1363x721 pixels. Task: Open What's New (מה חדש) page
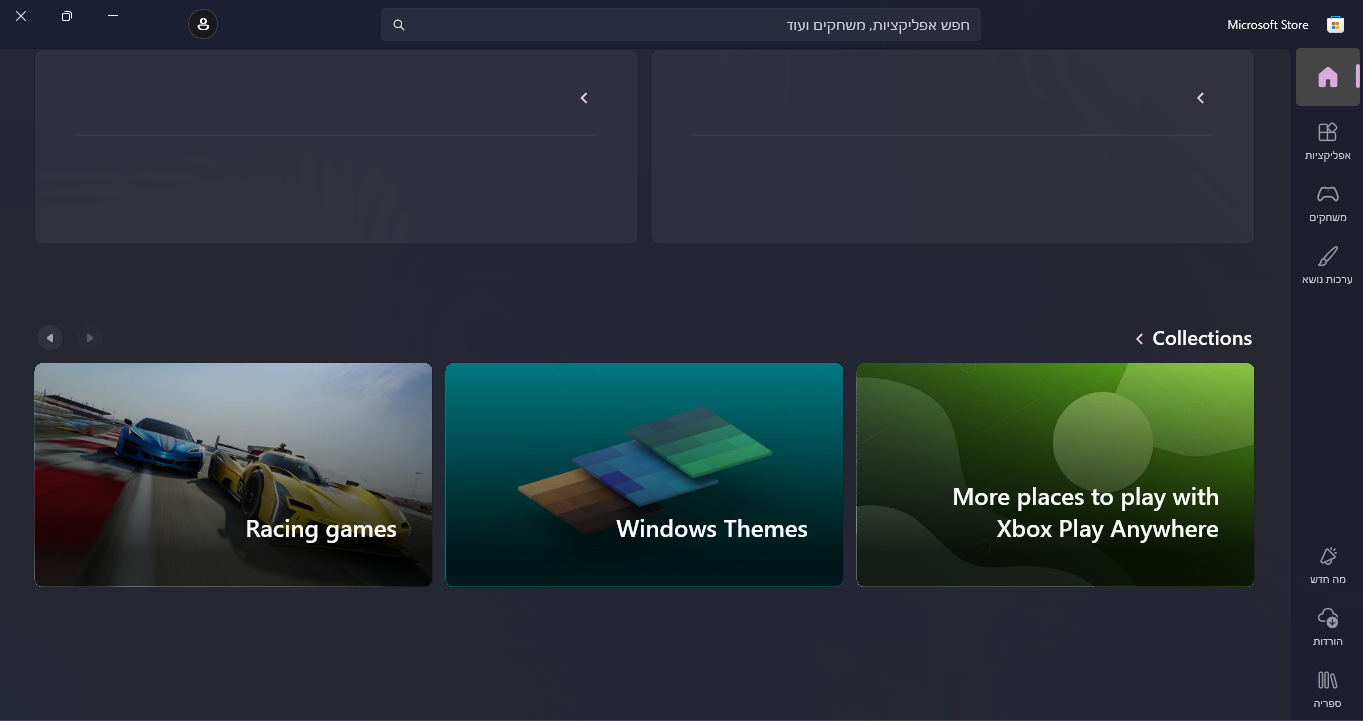coord(1327,565)
